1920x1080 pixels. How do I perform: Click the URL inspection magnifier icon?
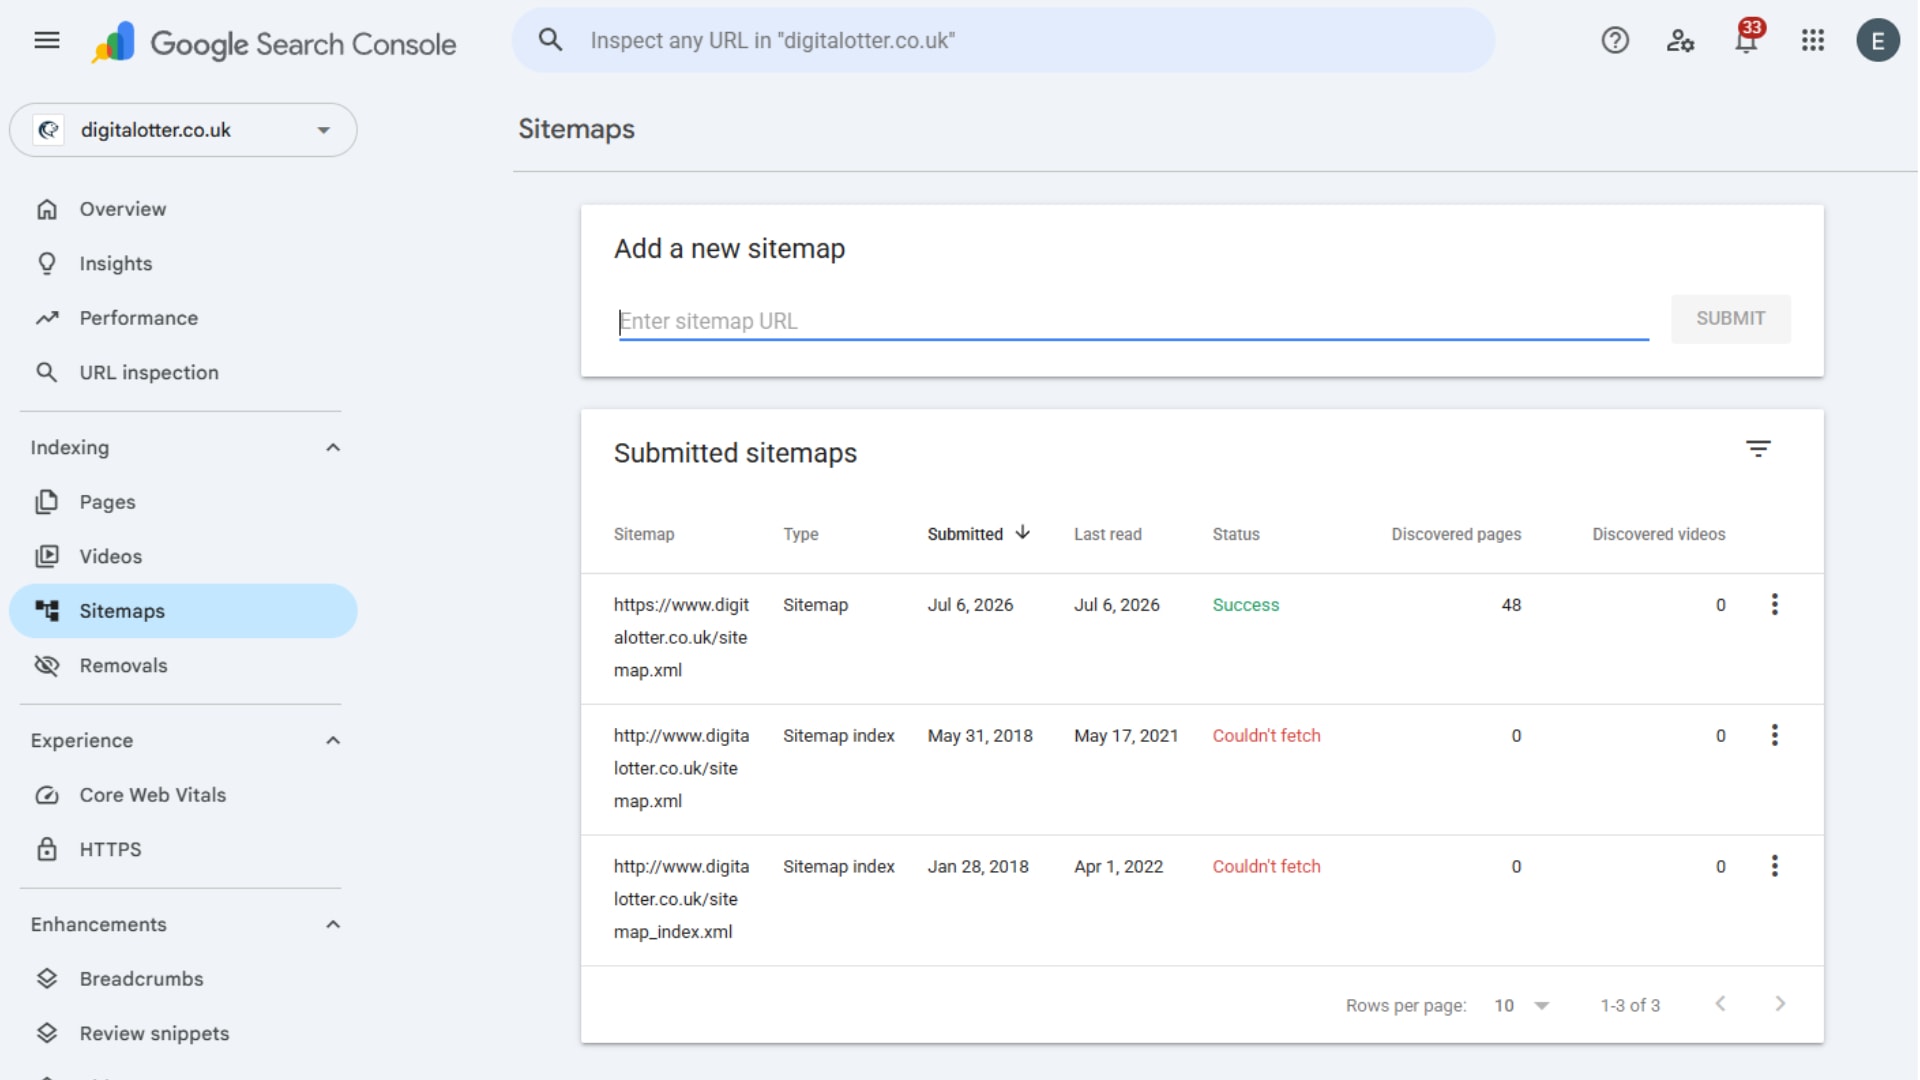tap(47, 373)
